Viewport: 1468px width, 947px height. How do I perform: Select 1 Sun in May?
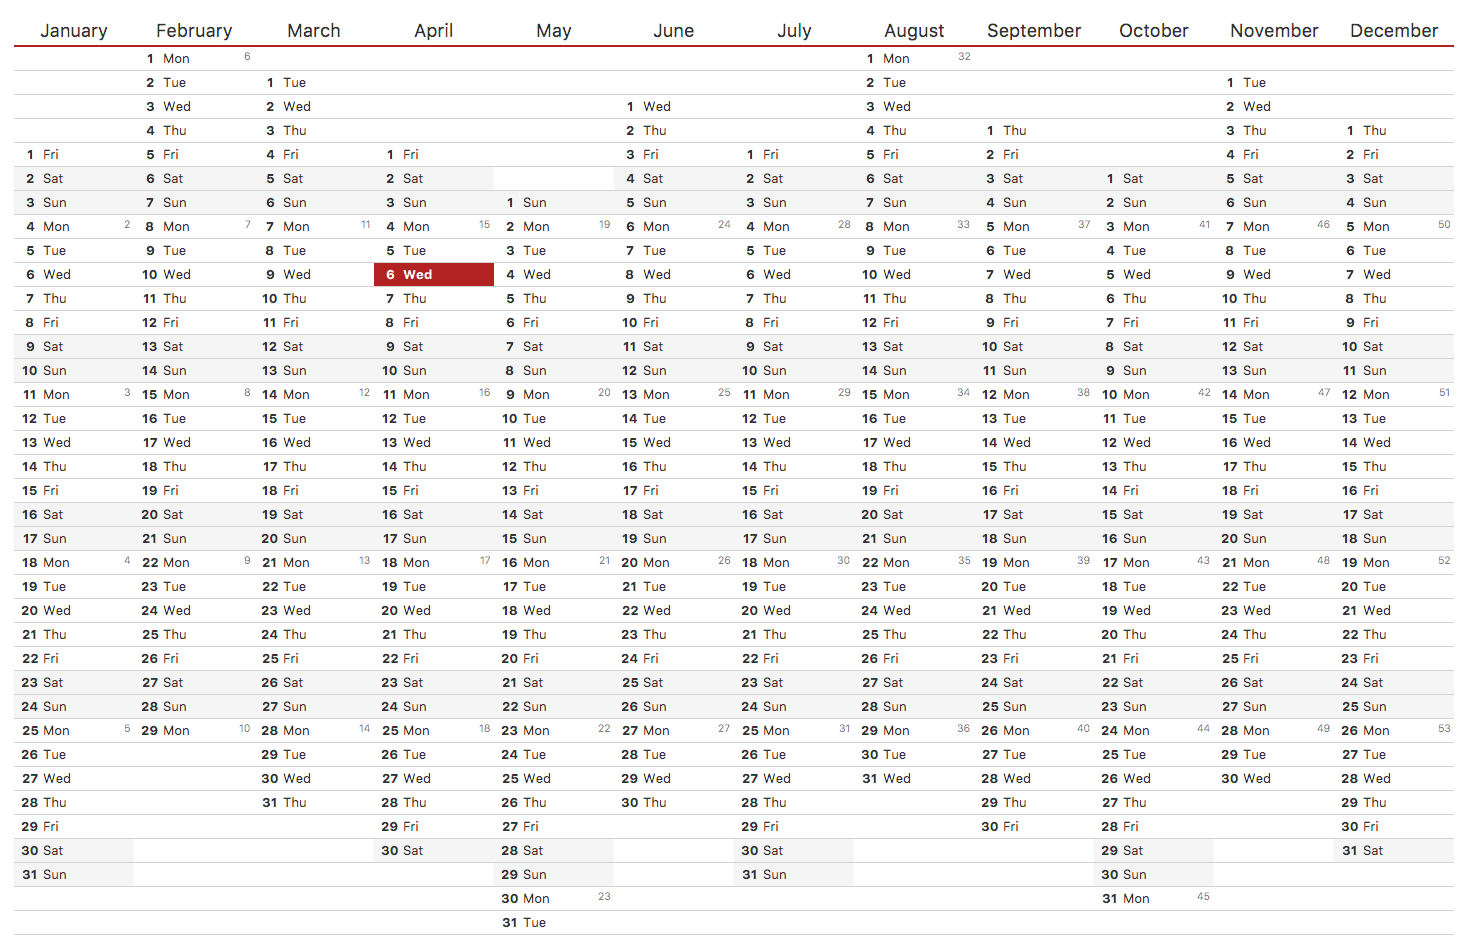pos(554,202)
